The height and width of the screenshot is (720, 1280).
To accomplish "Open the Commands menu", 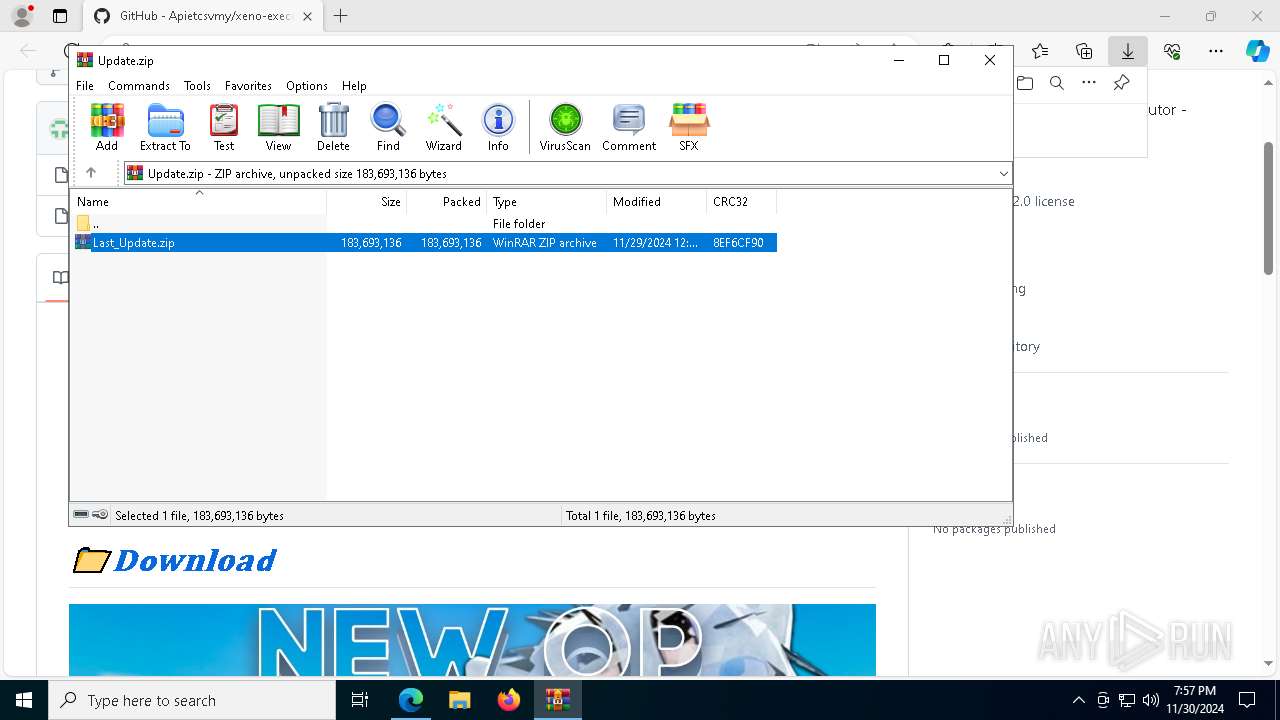I will coord(139,86).
